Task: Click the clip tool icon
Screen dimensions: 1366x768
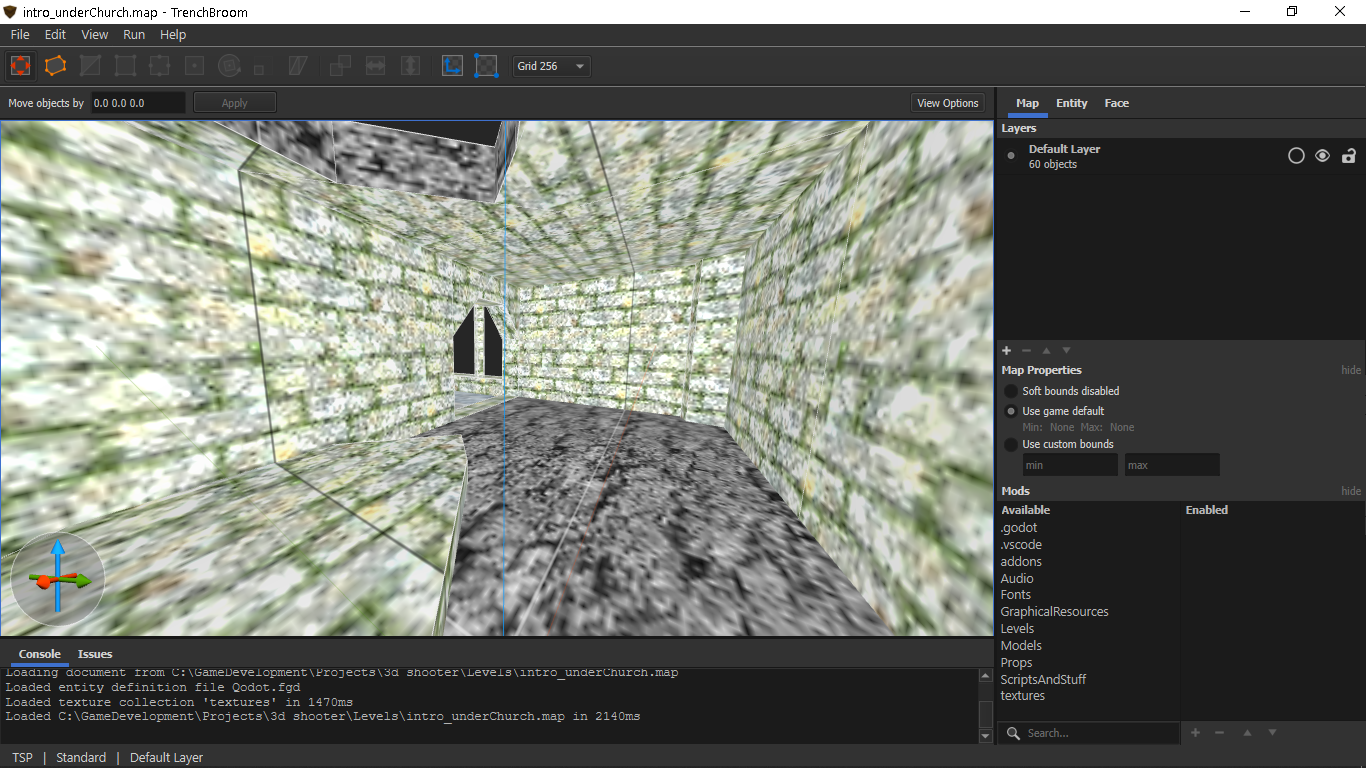Action: coord(90,66)
